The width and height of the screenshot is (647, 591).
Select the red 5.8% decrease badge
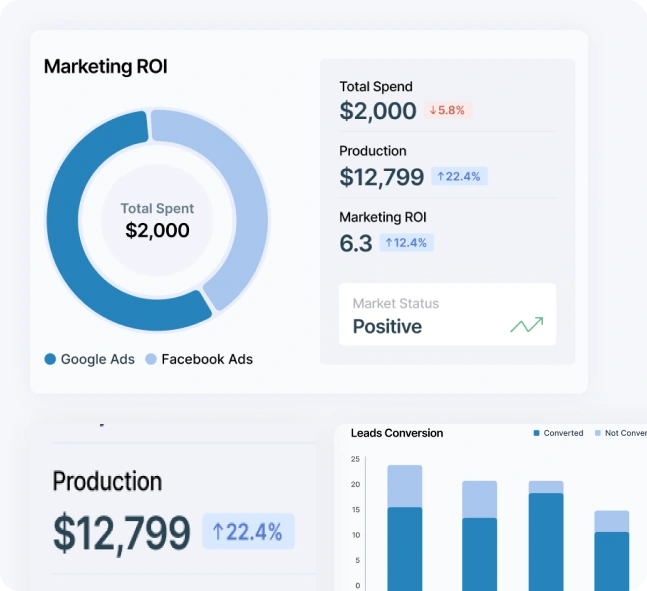[447, 111]
